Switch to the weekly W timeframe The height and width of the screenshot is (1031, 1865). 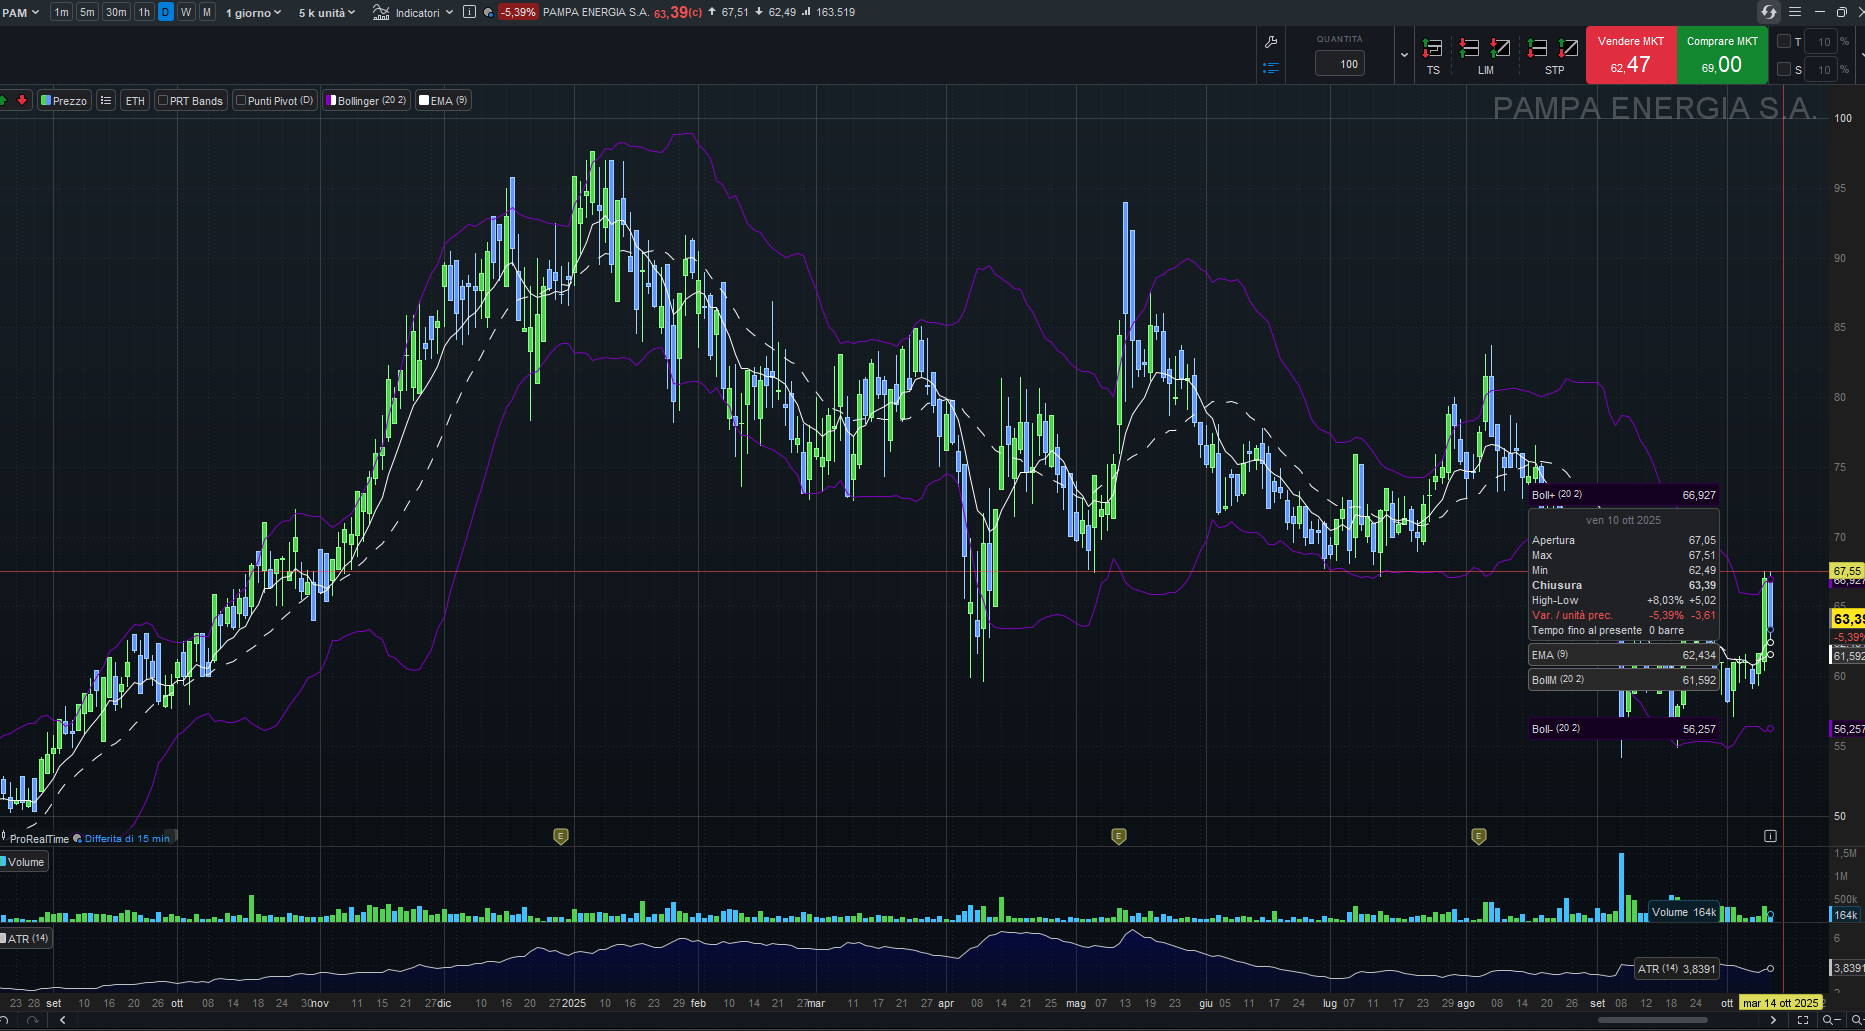186,12
